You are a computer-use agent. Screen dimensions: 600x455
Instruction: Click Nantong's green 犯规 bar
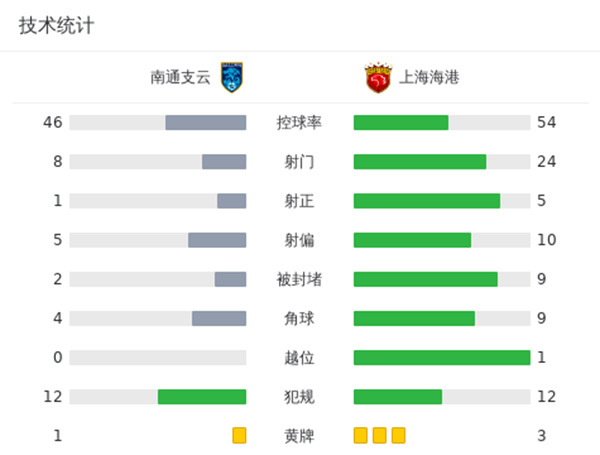[202, 397]
